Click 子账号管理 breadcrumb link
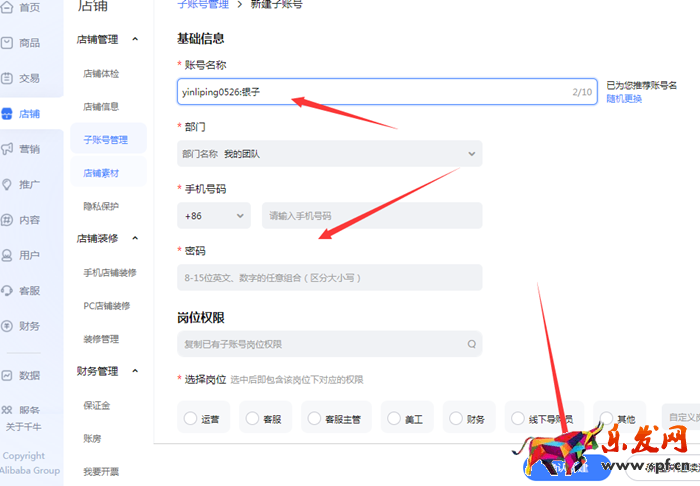This screenshot has height=486, width=700. coord(203,4)
